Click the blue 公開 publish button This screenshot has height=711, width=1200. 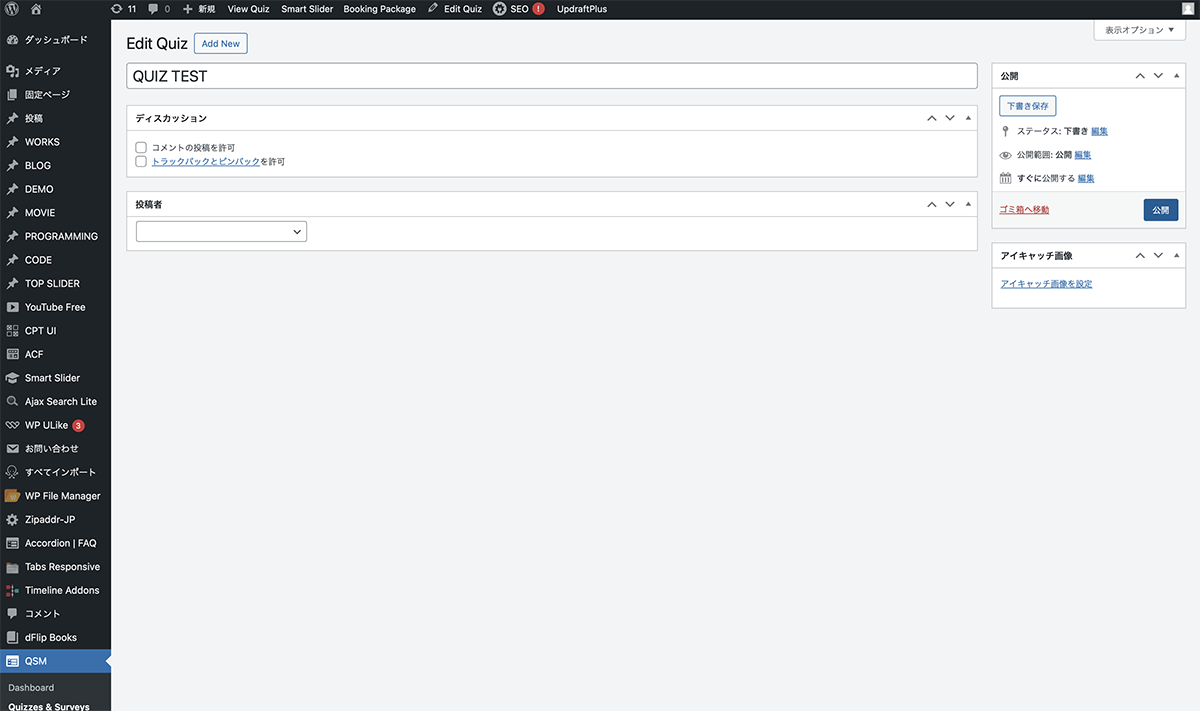coord(1160,210)
